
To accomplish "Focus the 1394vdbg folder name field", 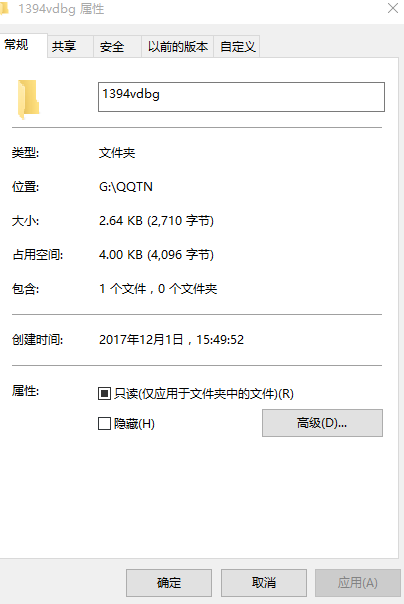I will pyautogui.click(x=241, y=97).
